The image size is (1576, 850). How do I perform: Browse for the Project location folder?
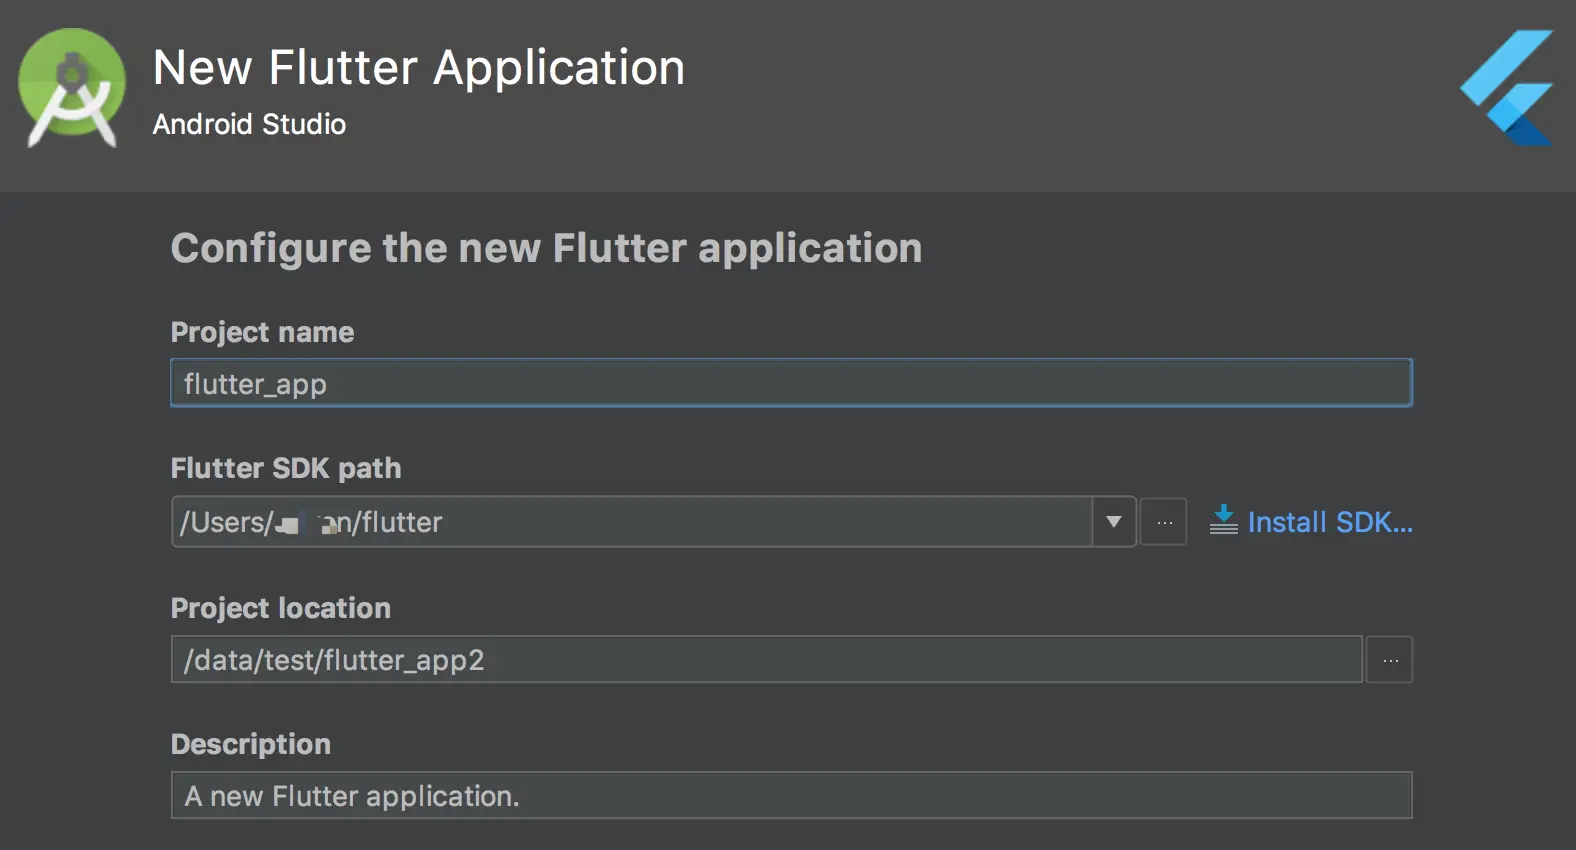(1389, 660)
